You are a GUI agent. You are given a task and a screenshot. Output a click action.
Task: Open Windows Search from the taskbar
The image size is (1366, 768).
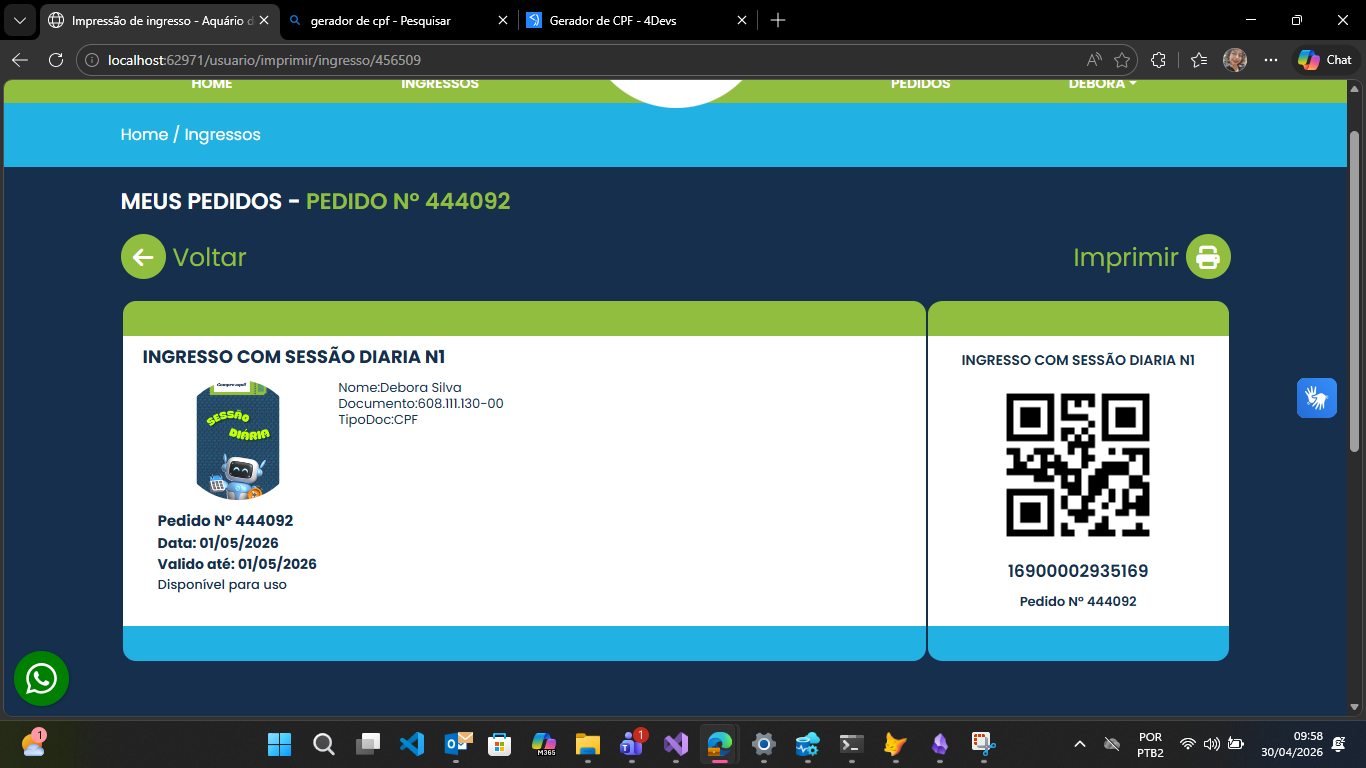(324, 744)
